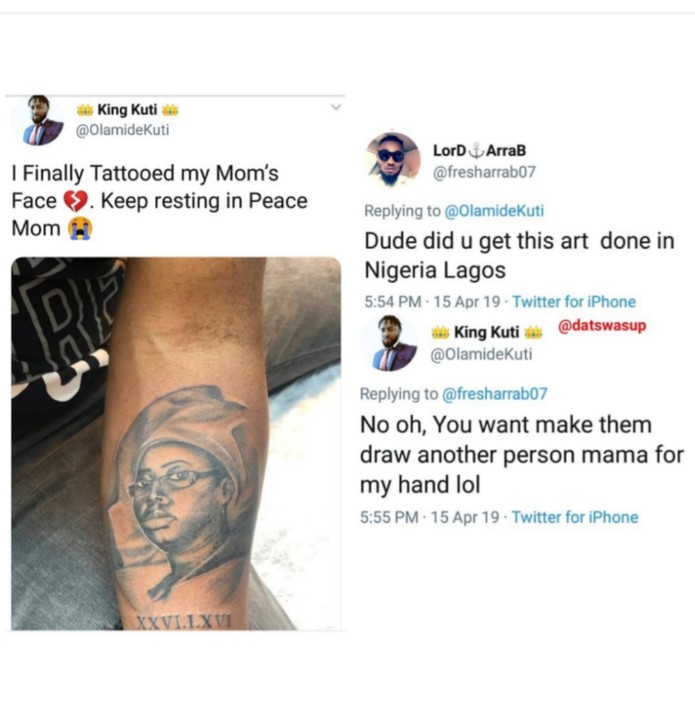The width and height of the screenshot is (695, 720).
Task: Open the 5:55 PM · 15 Apr 19 timestamp
Action: 432,517
